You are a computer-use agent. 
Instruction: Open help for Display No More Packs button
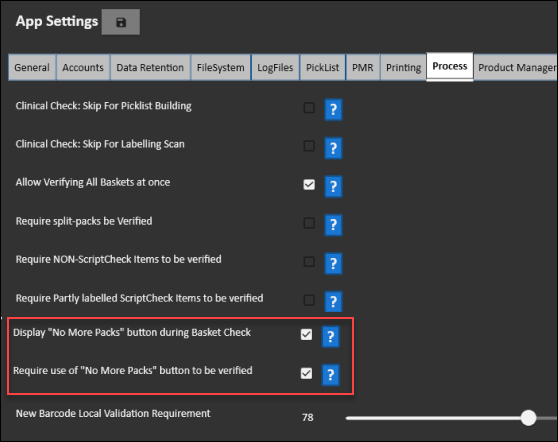click(331, 336)
